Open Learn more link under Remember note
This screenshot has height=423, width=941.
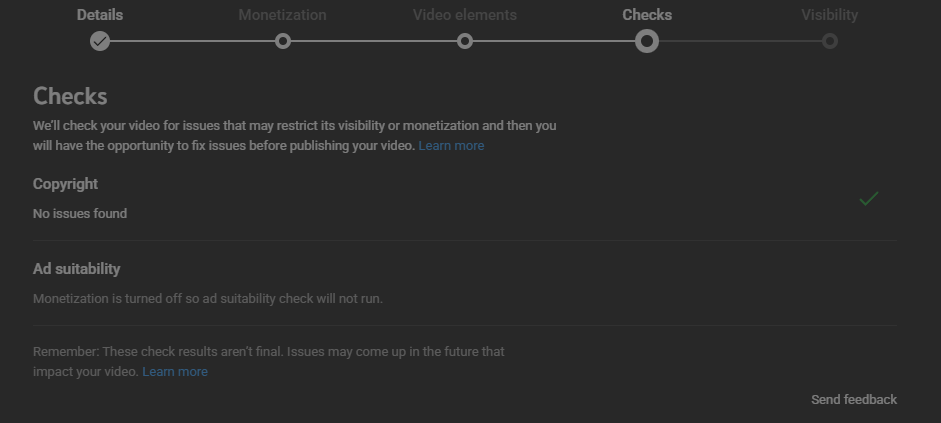(175, 372)
